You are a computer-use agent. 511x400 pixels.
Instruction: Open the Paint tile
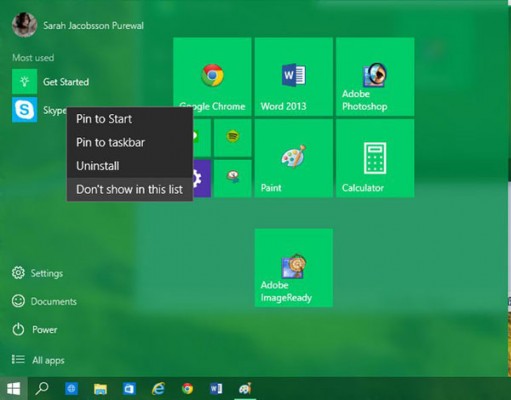click(294, 158)
